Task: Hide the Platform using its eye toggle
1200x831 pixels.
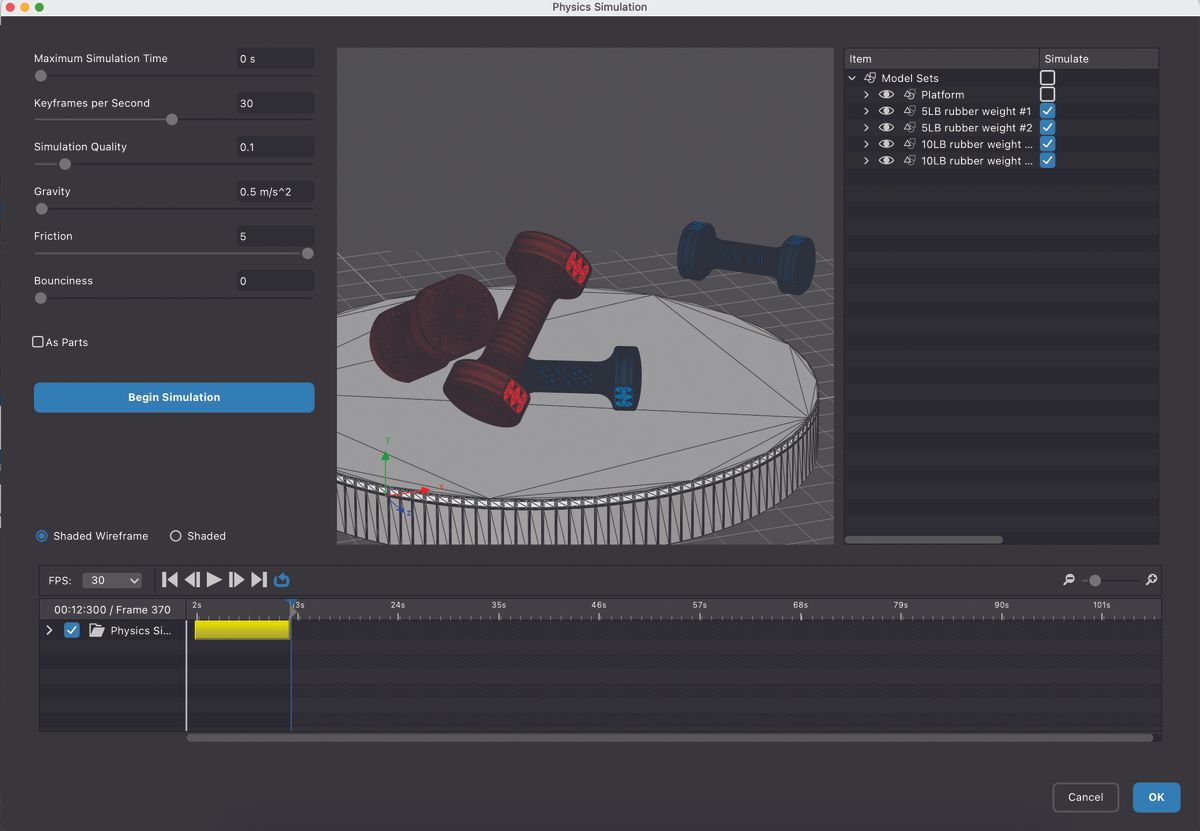Action: (886, 94)
